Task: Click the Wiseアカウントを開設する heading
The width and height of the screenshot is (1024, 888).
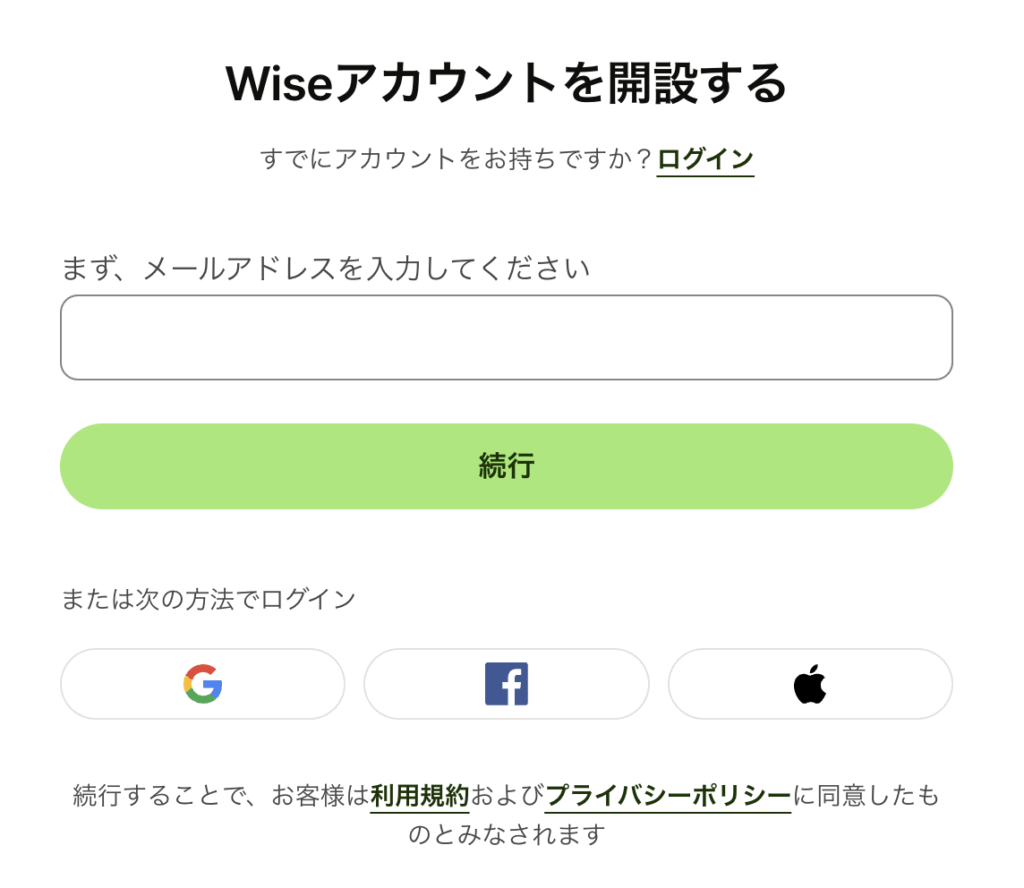Action: click(506, 84)
